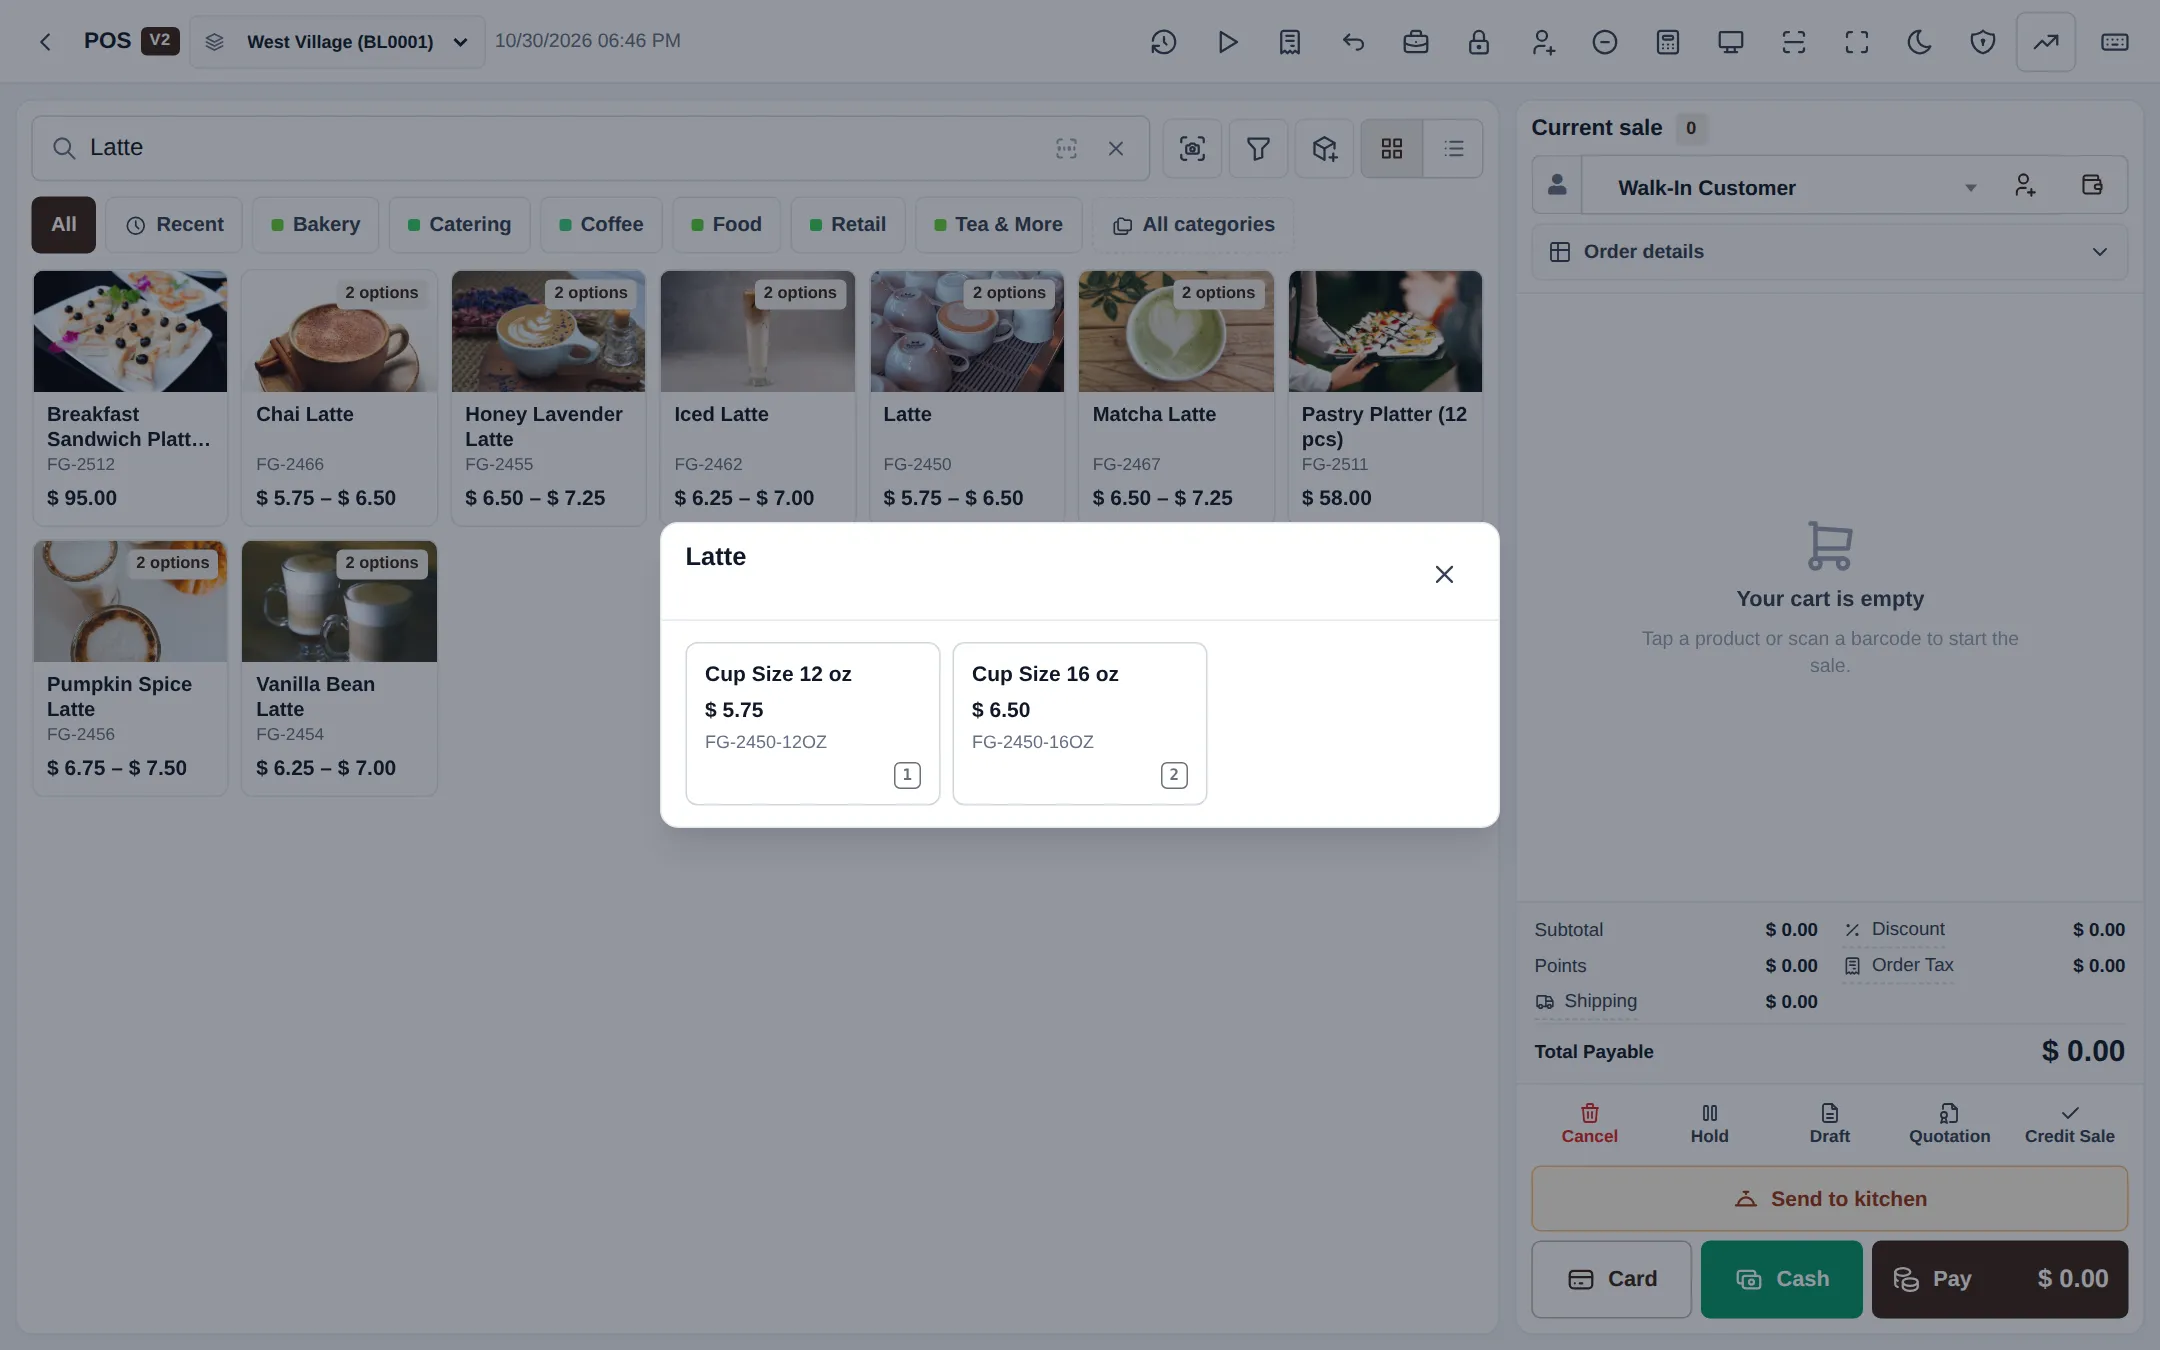Open the receipt icon in top toolbar
2160x1350 pixels.
1290,42
